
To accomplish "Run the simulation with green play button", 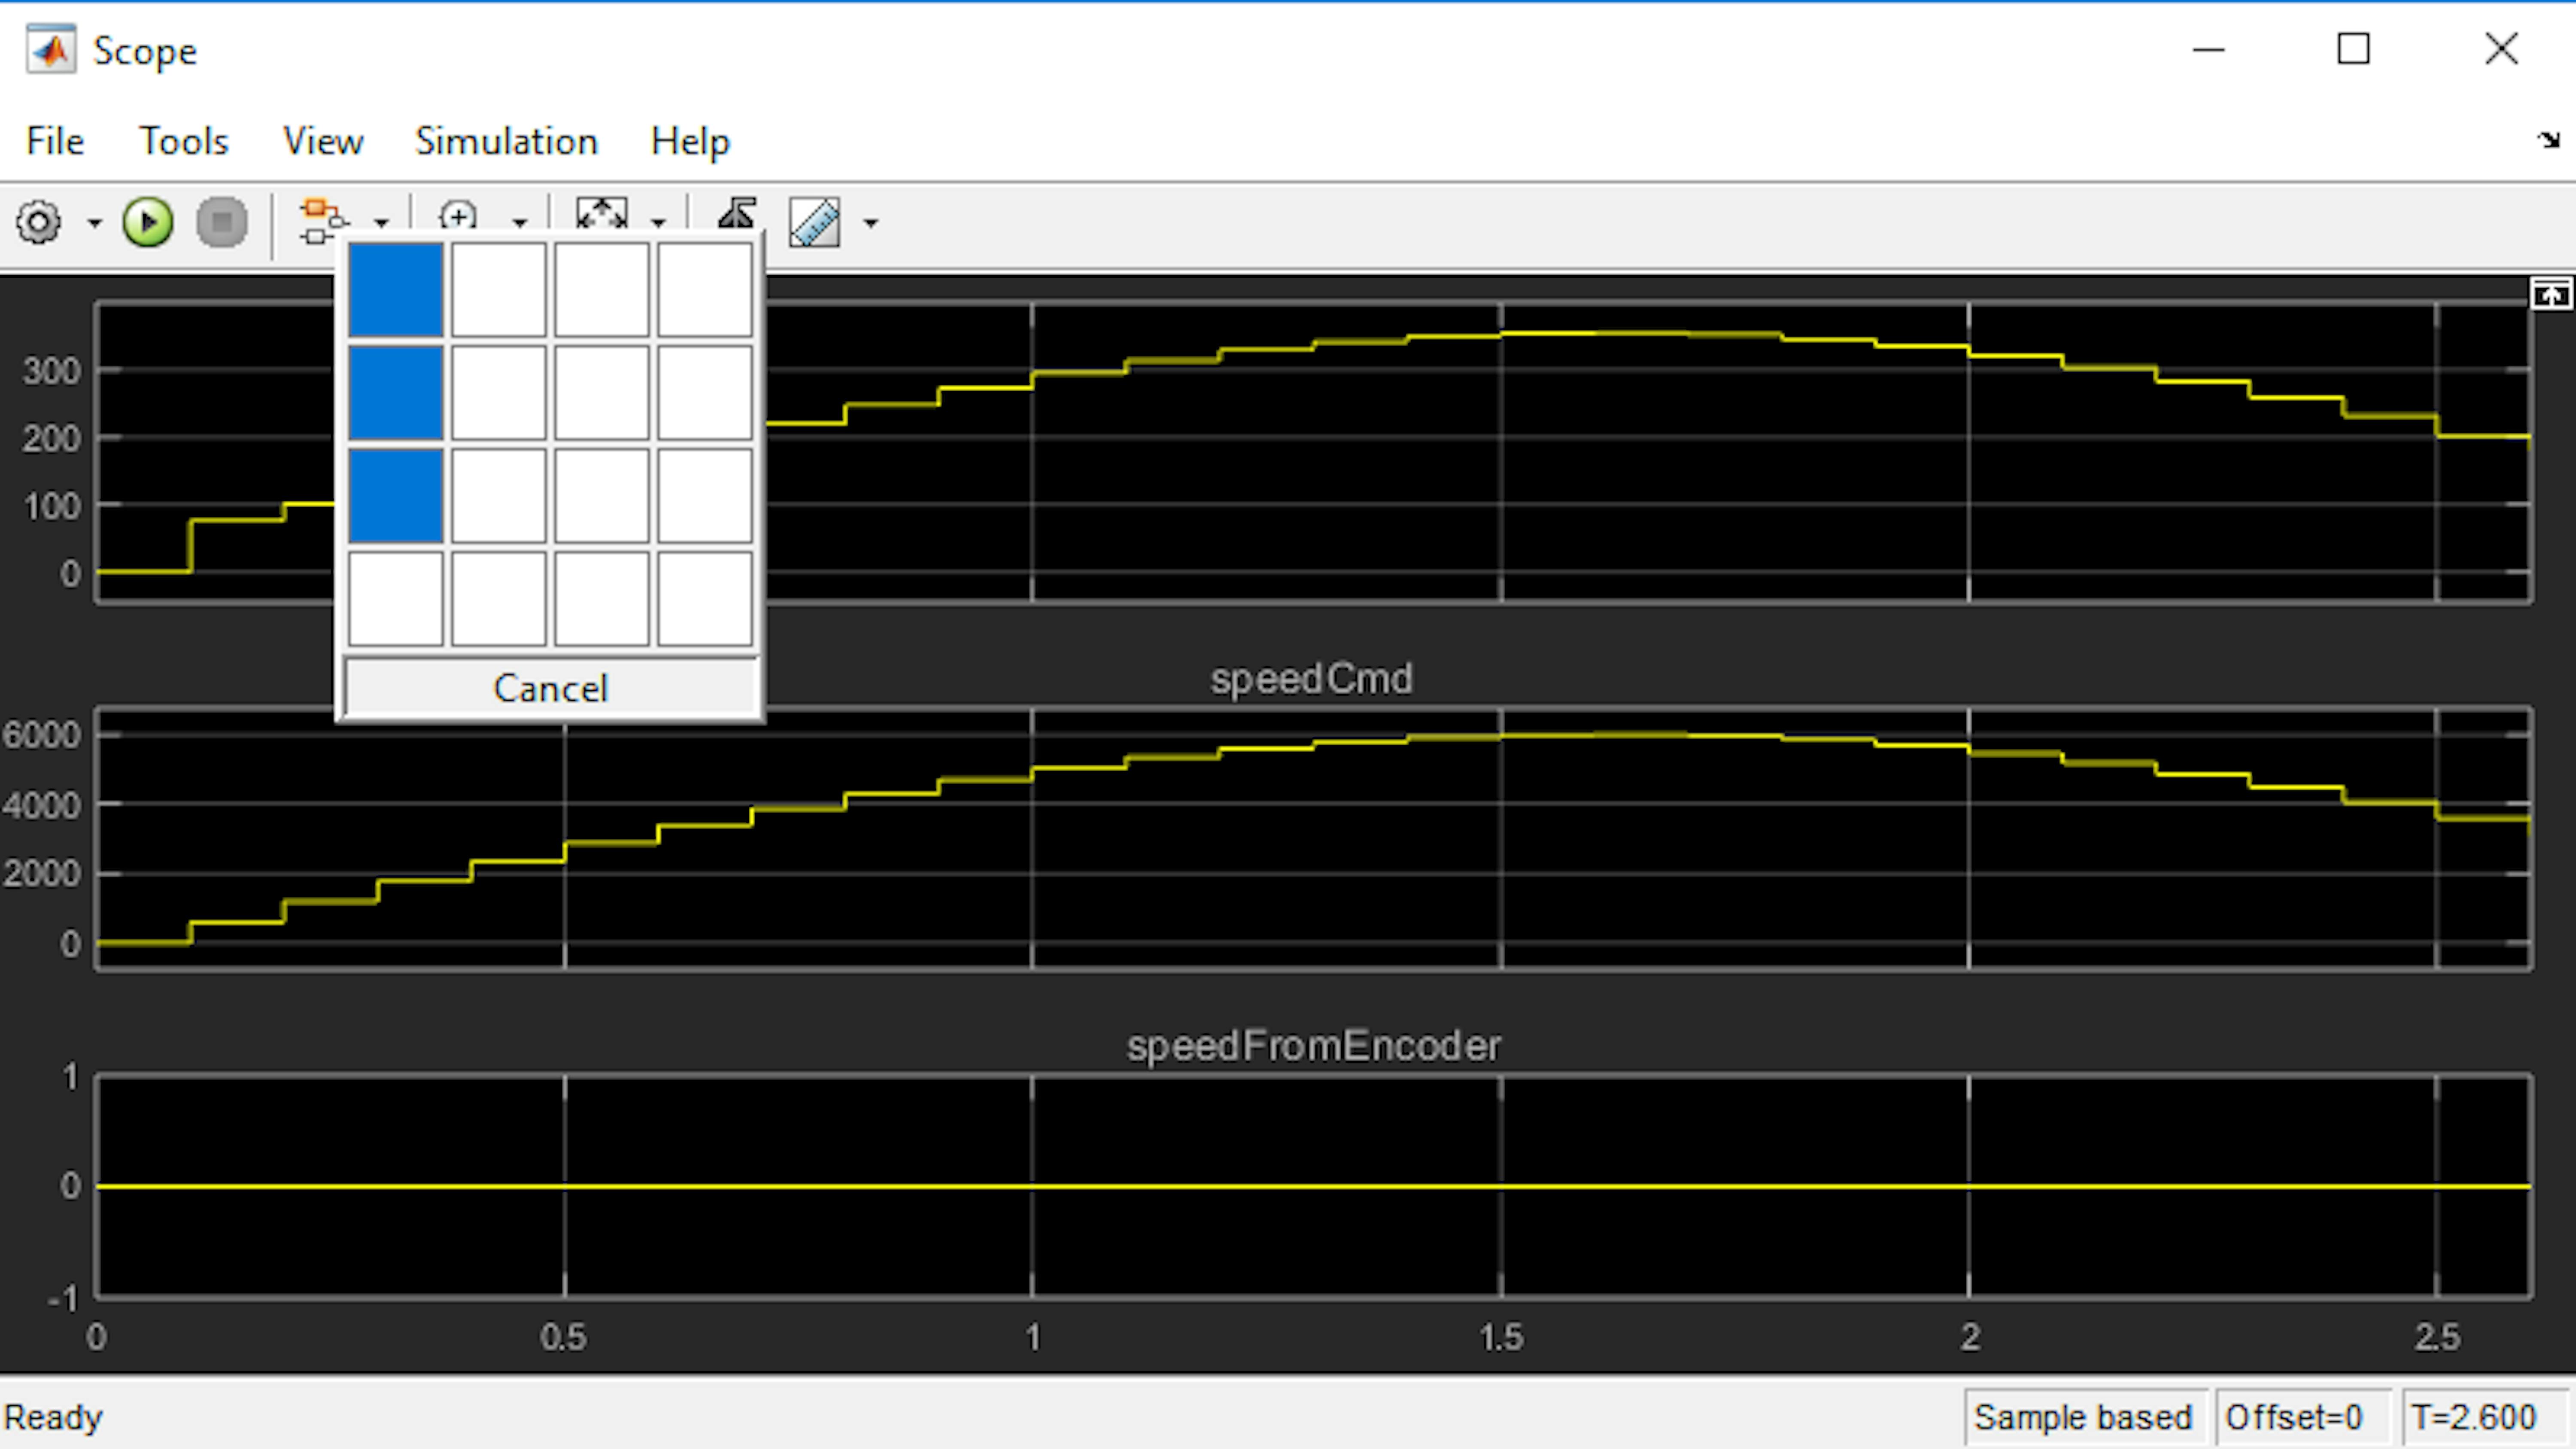I will point(148,222).
